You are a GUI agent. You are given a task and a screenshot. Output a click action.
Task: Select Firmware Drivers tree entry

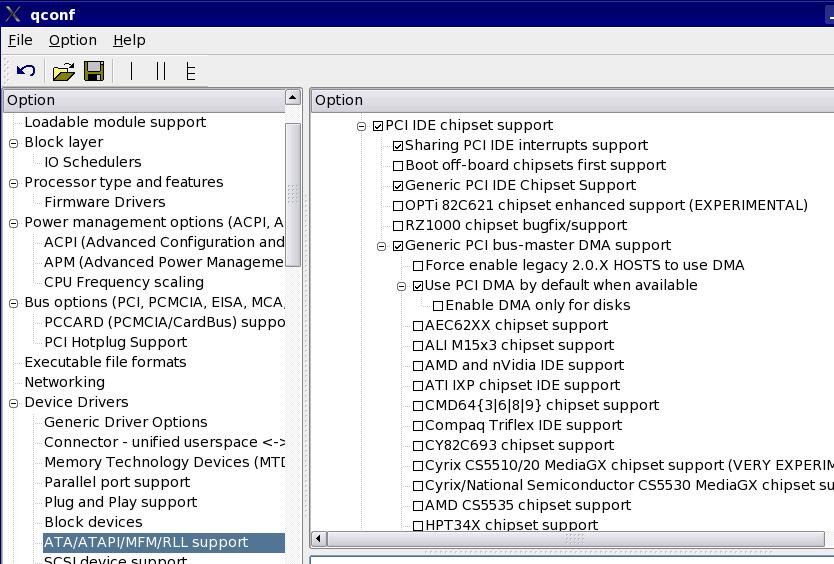point(105,202)
